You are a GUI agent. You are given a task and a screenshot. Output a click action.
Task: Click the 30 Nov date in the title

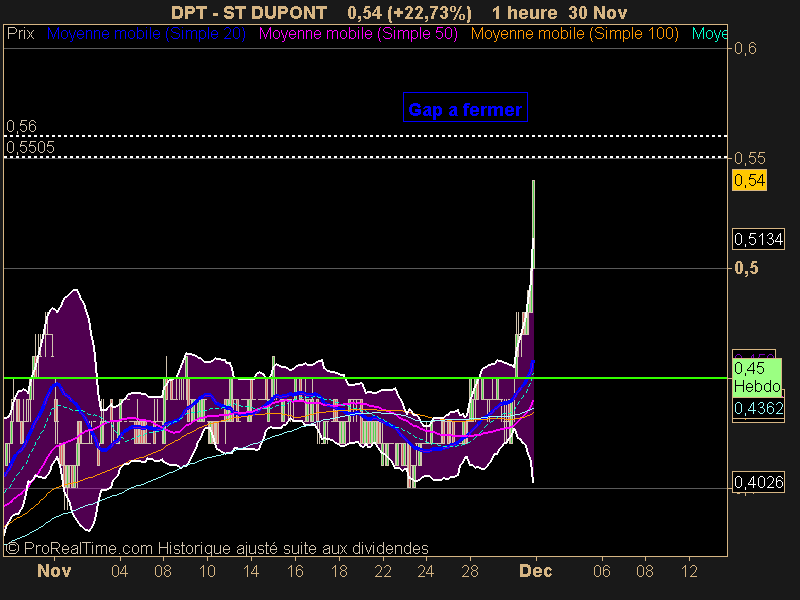pos(597,12)
